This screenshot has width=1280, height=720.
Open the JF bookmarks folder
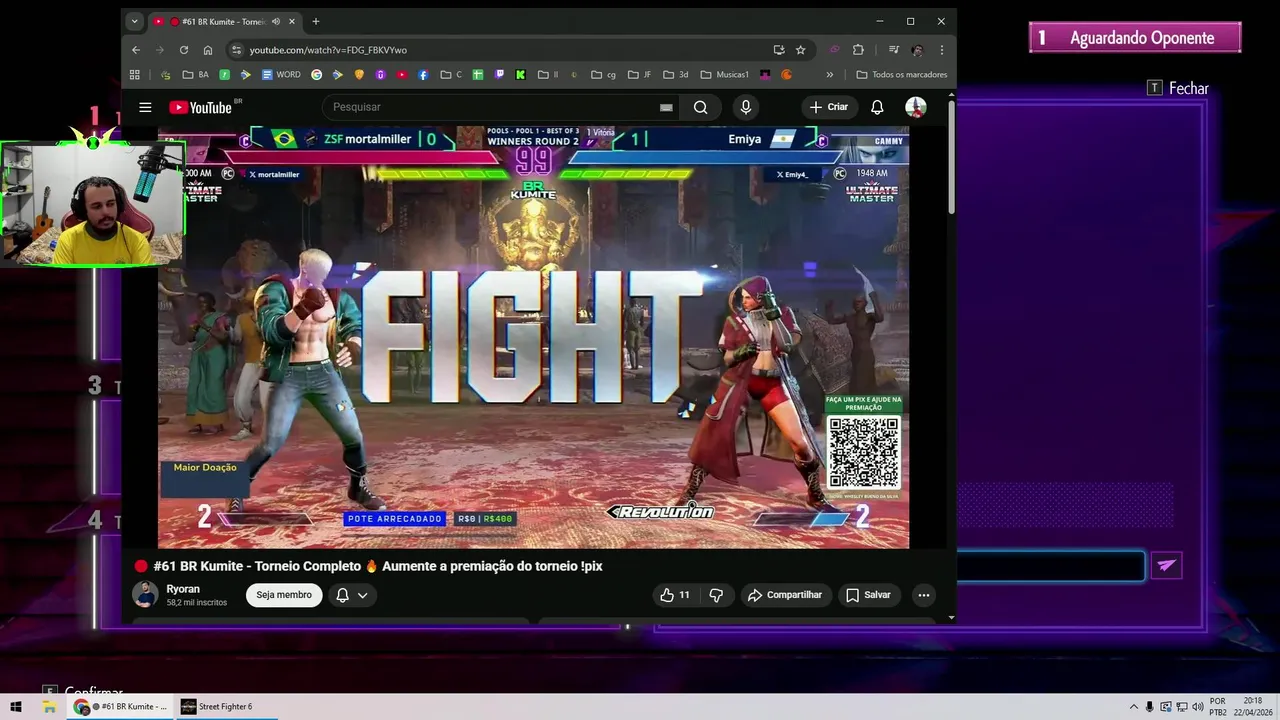[x=639, y=75]
